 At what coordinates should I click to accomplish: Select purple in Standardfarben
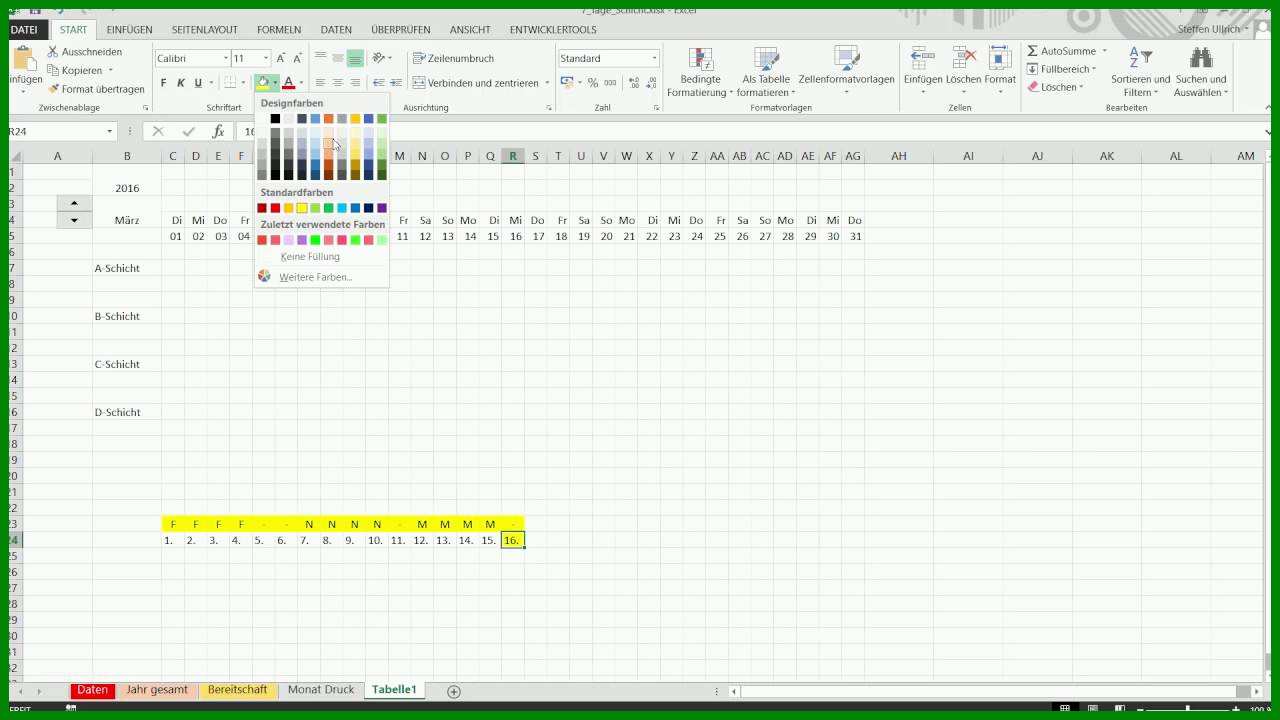pyautogui.click(x=382, y=208)
